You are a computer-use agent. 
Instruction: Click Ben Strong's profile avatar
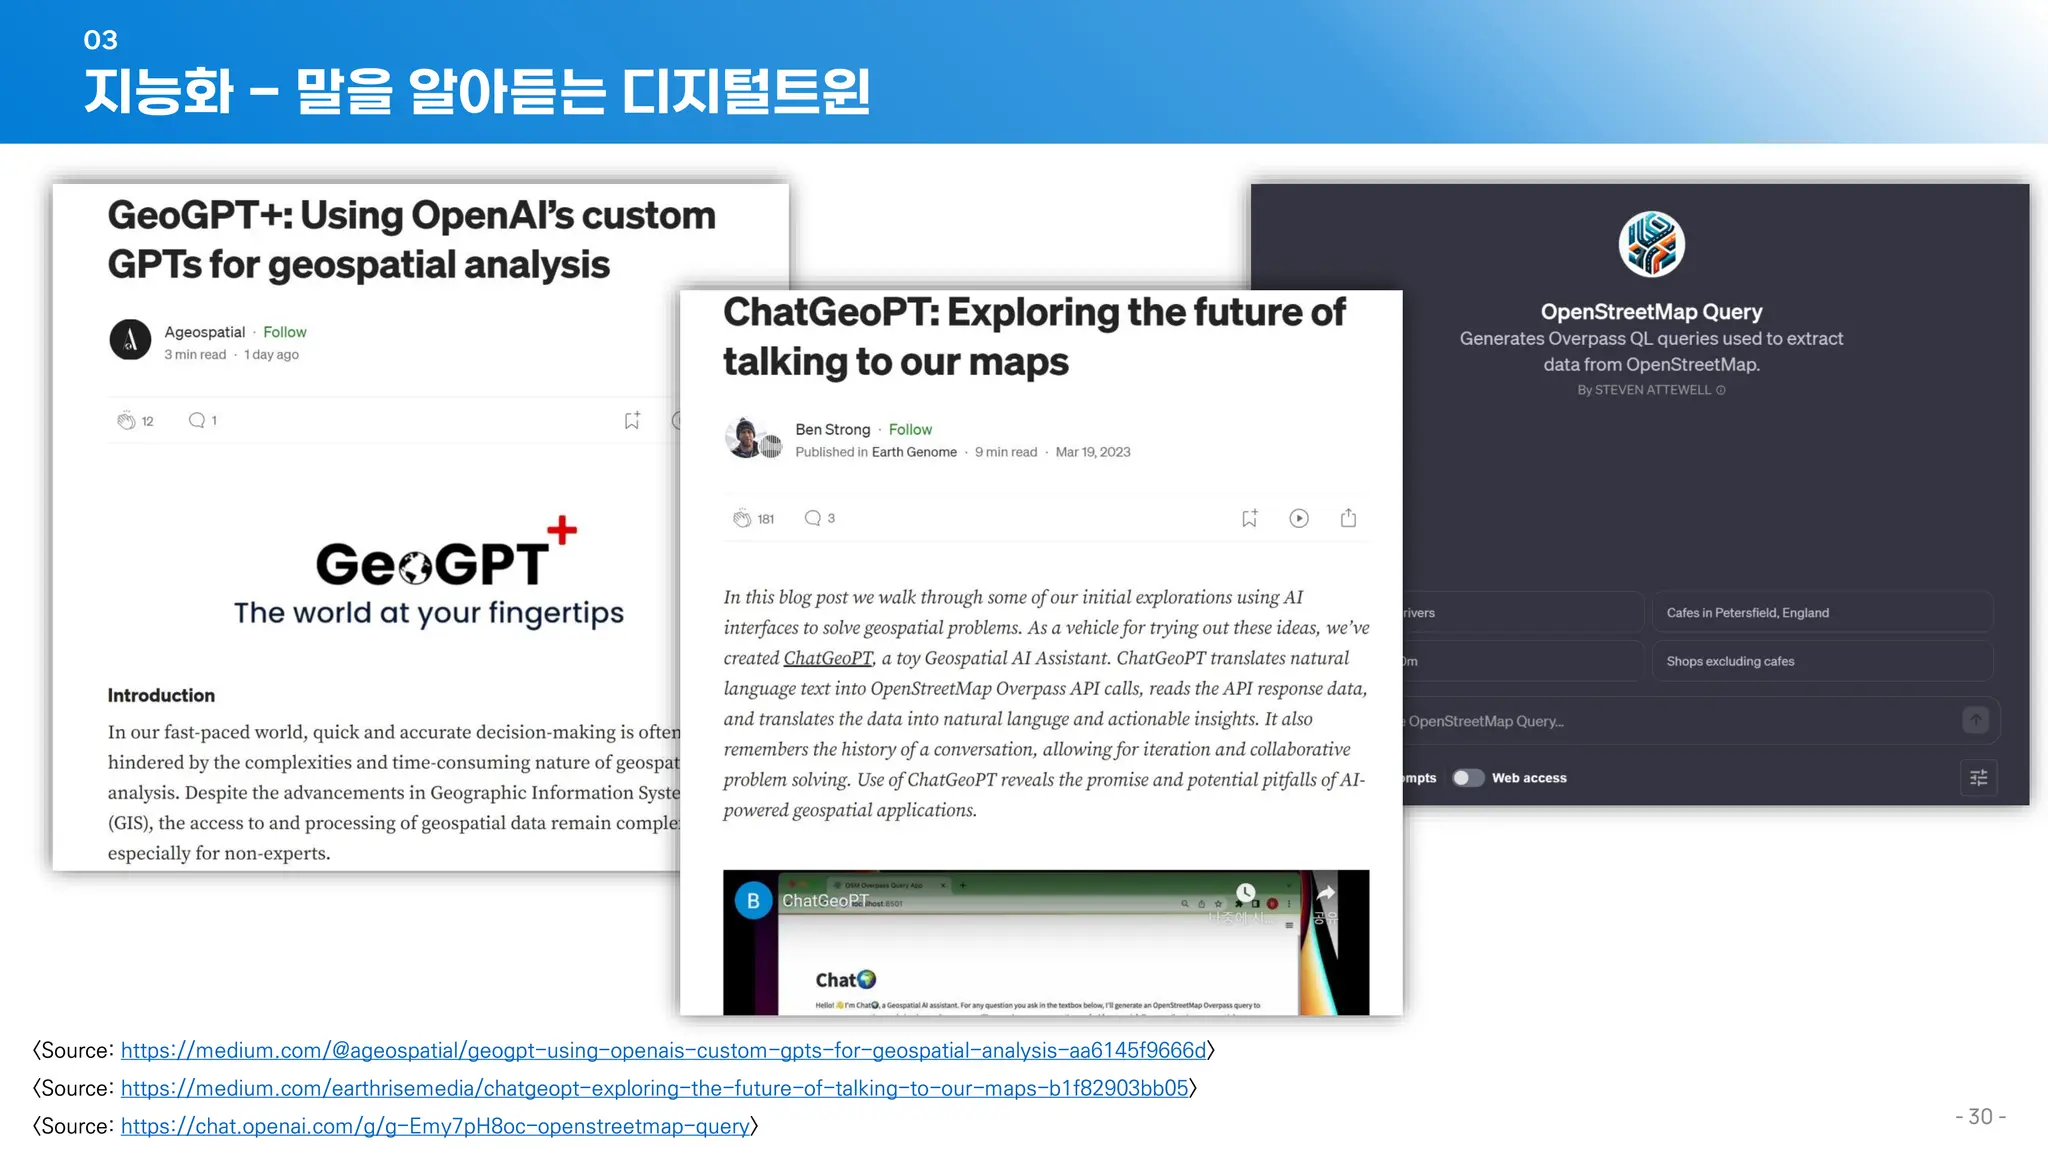[746, 438]
